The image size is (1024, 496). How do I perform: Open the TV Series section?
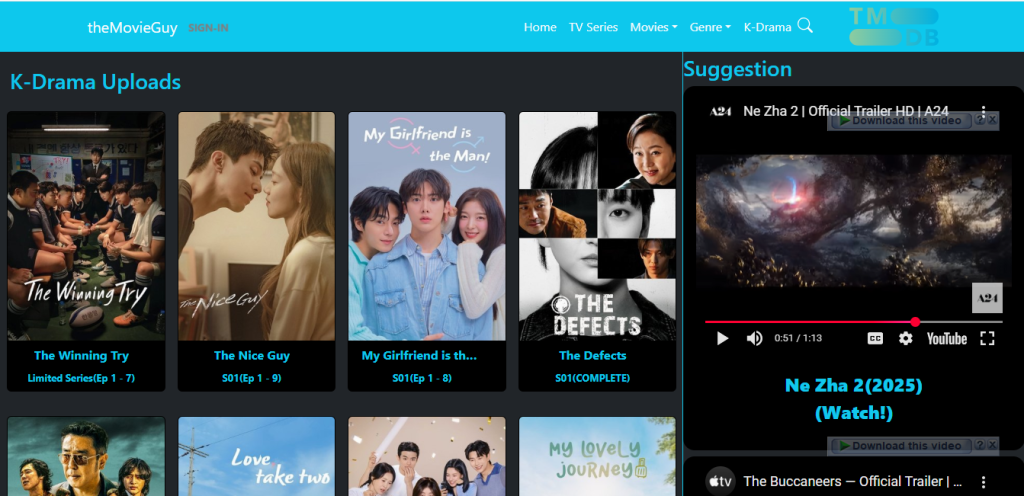tap(593, 27)
